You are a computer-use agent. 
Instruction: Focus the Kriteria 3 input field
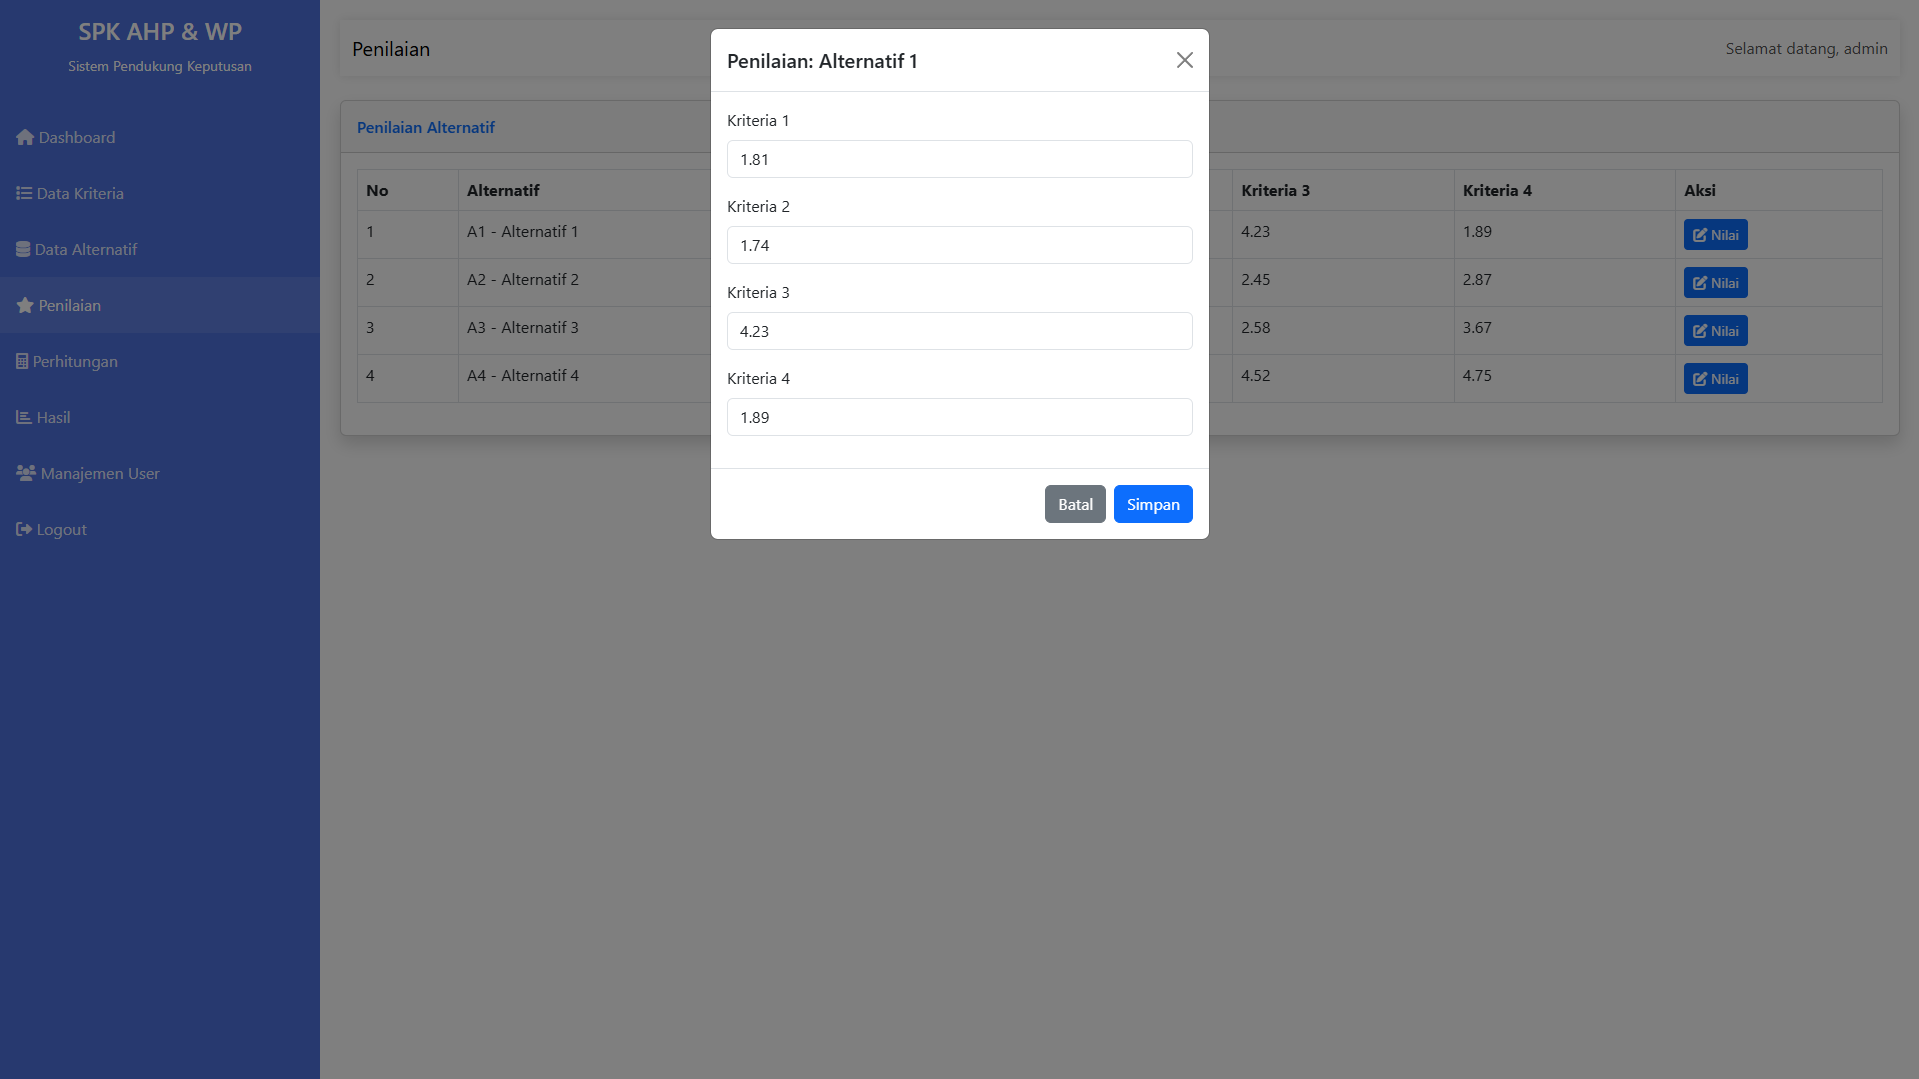tap(959, 332)
